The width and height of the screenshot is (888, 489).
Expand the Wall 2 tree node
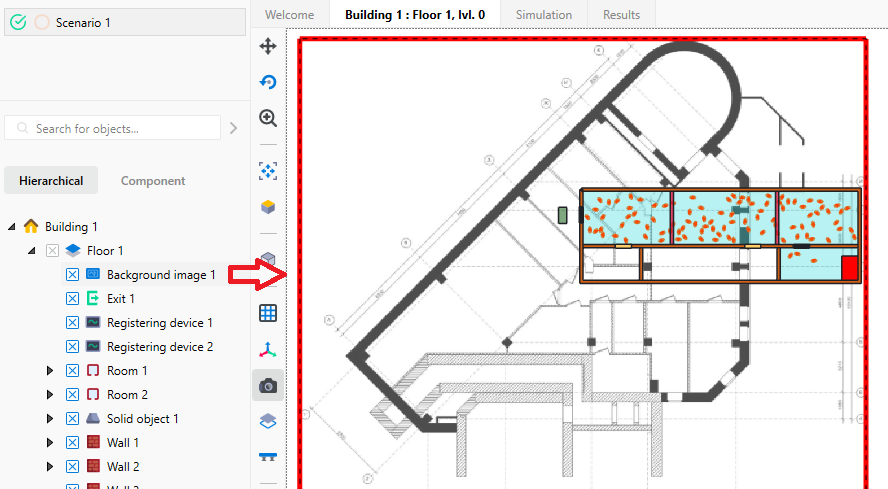(50, 466)
